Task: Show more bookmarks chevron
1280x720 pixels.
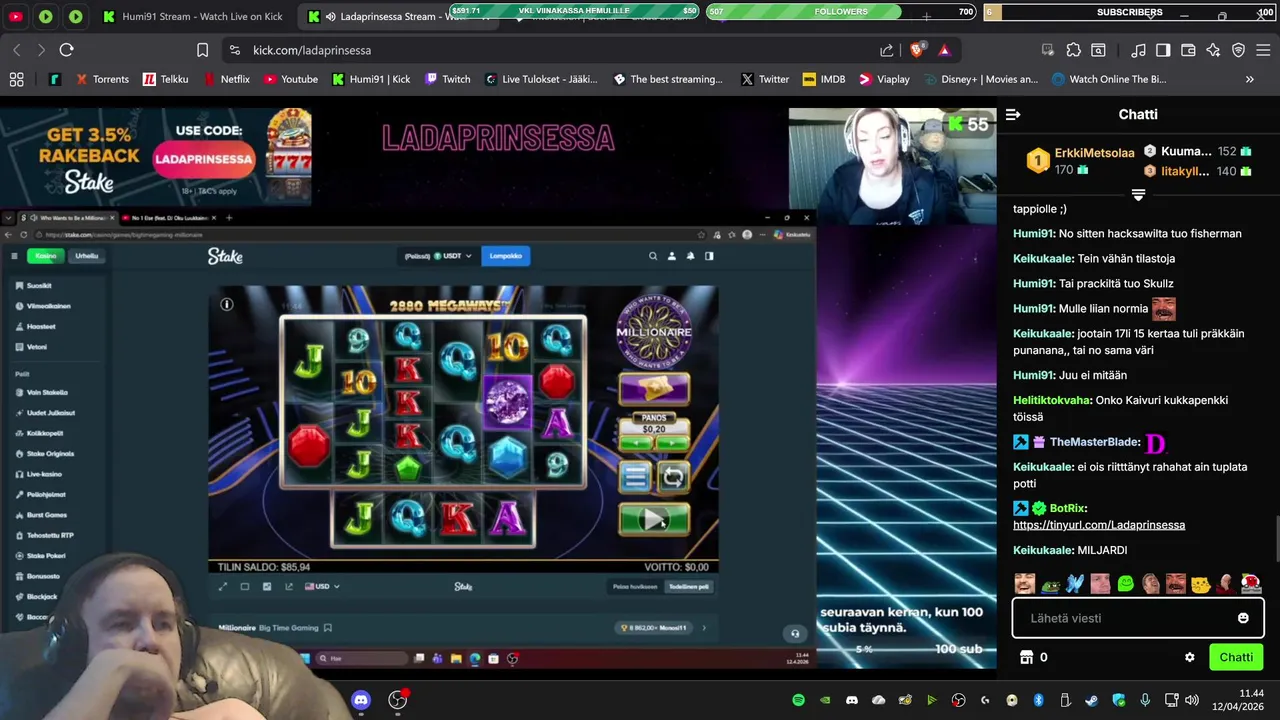Action: pos(1249,79)
